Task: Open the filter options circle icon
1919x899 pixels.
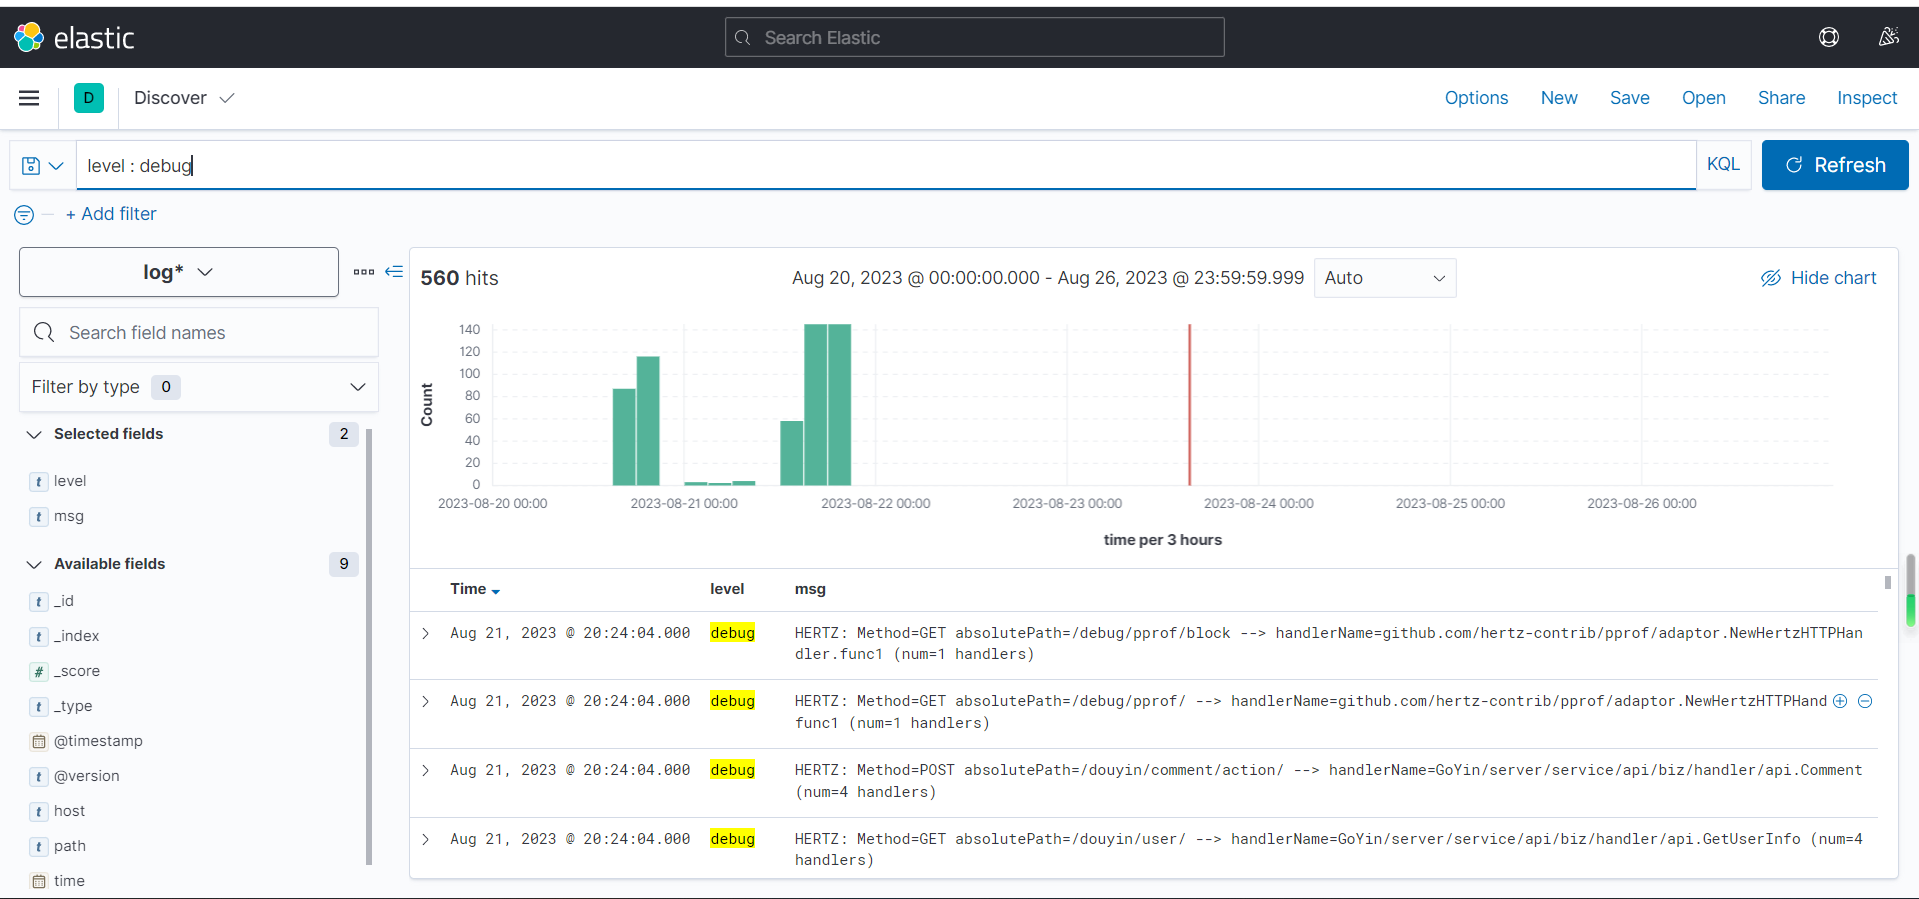Action: coord(24,215)
